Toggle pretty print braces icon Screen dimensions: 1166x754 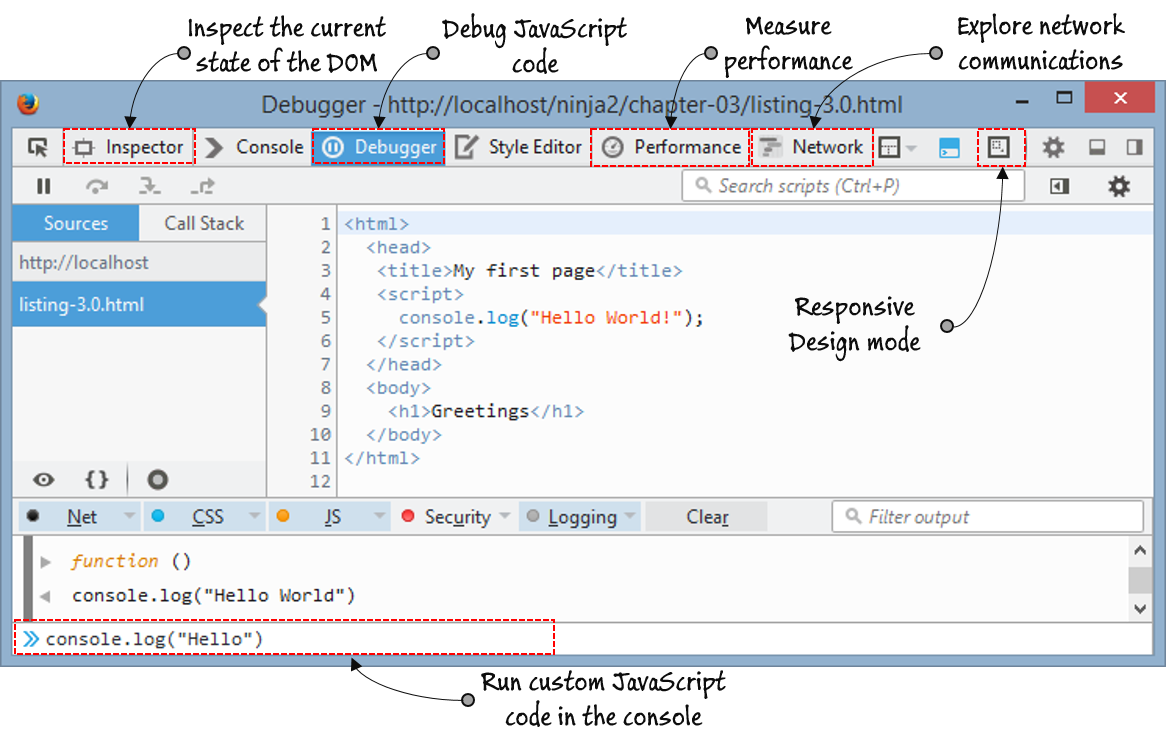pos(97,480)
